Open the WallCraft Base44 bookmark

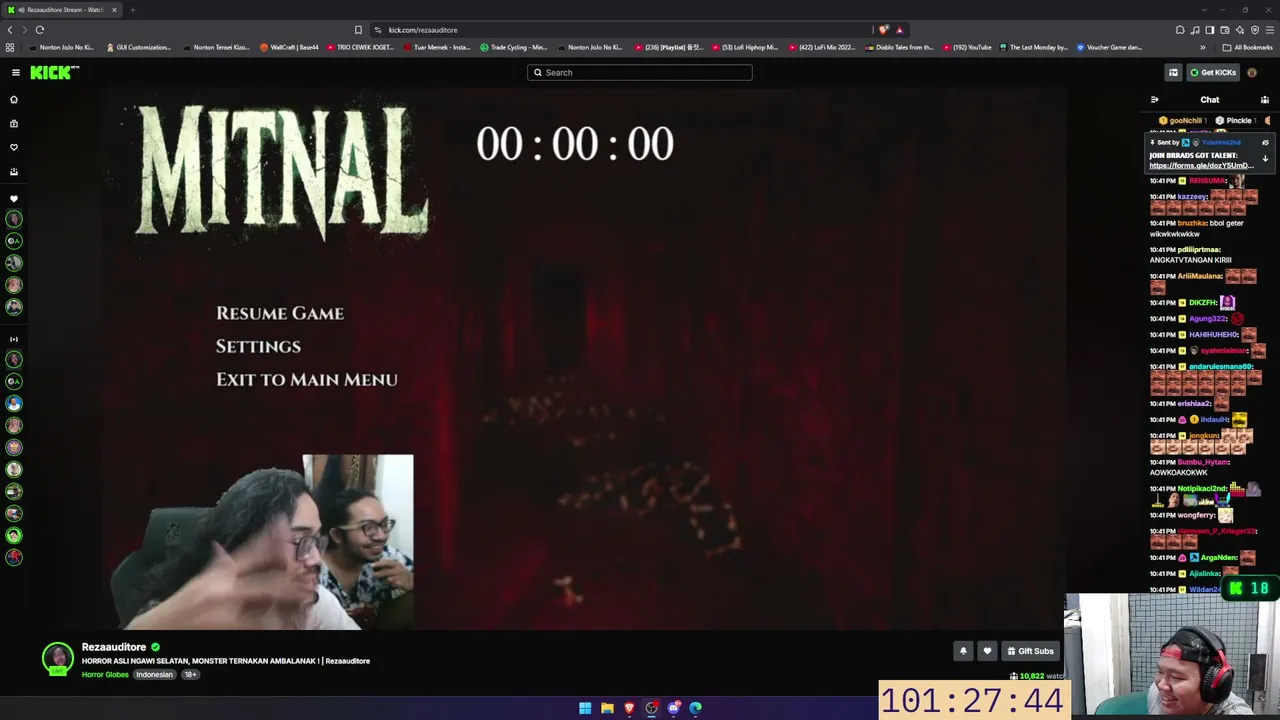coord(289,47)
